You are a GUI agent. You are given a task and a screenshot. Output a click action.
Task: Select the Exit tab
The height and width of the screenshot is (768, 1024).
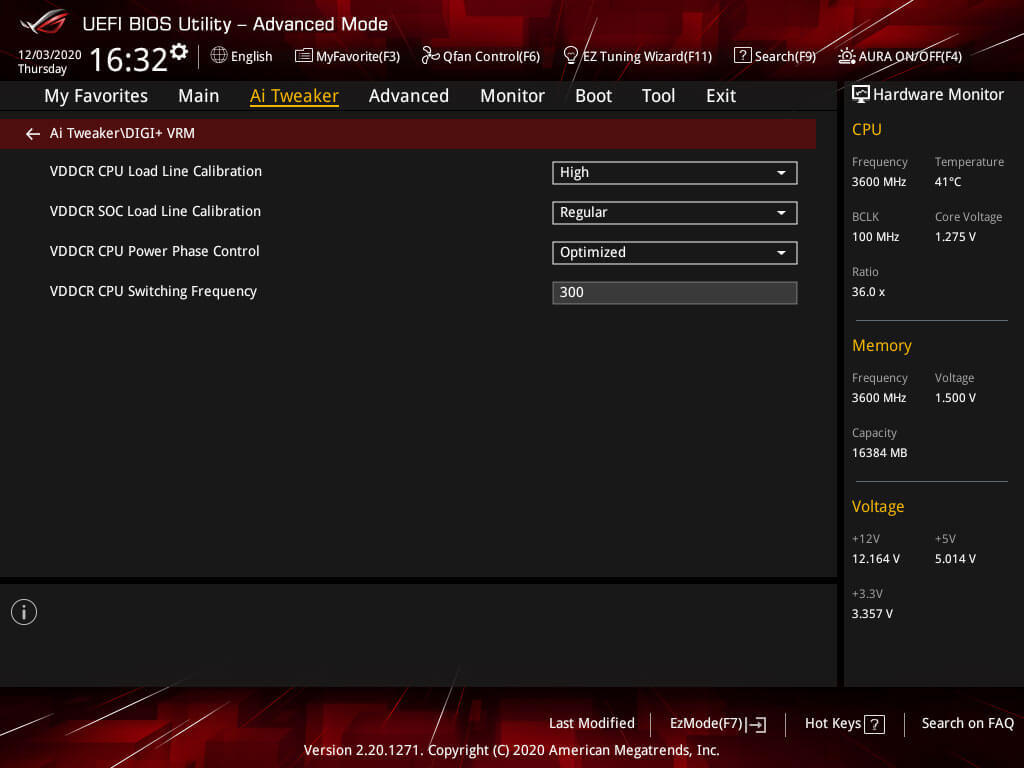click(x=721, y=96)
